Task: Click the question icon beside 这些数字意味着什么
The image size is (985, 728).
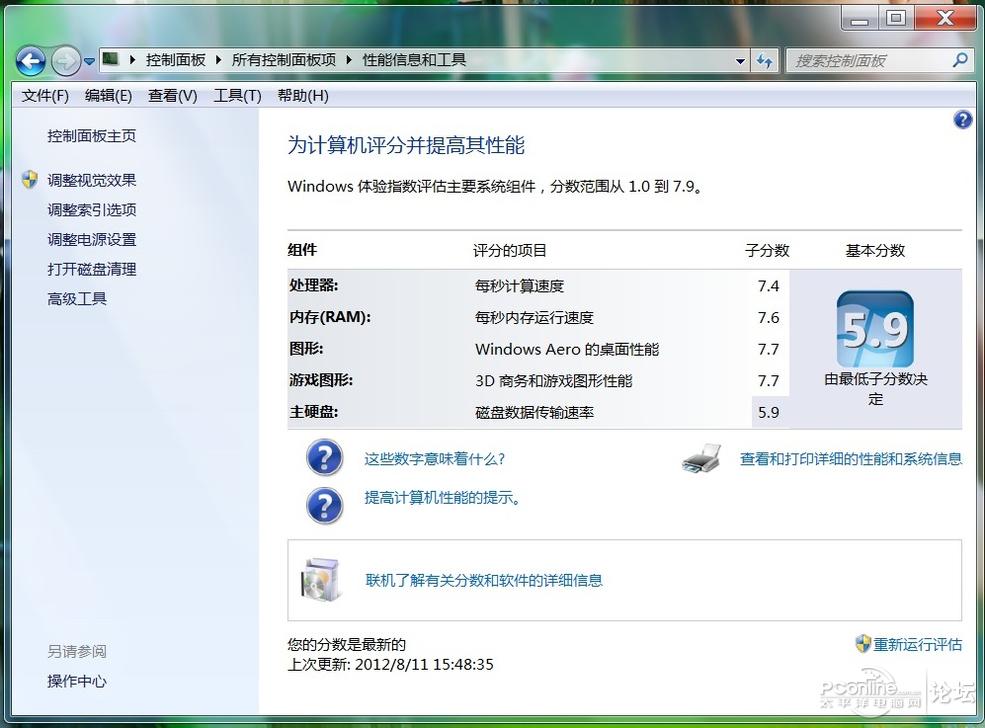Action: click(325, 457)
